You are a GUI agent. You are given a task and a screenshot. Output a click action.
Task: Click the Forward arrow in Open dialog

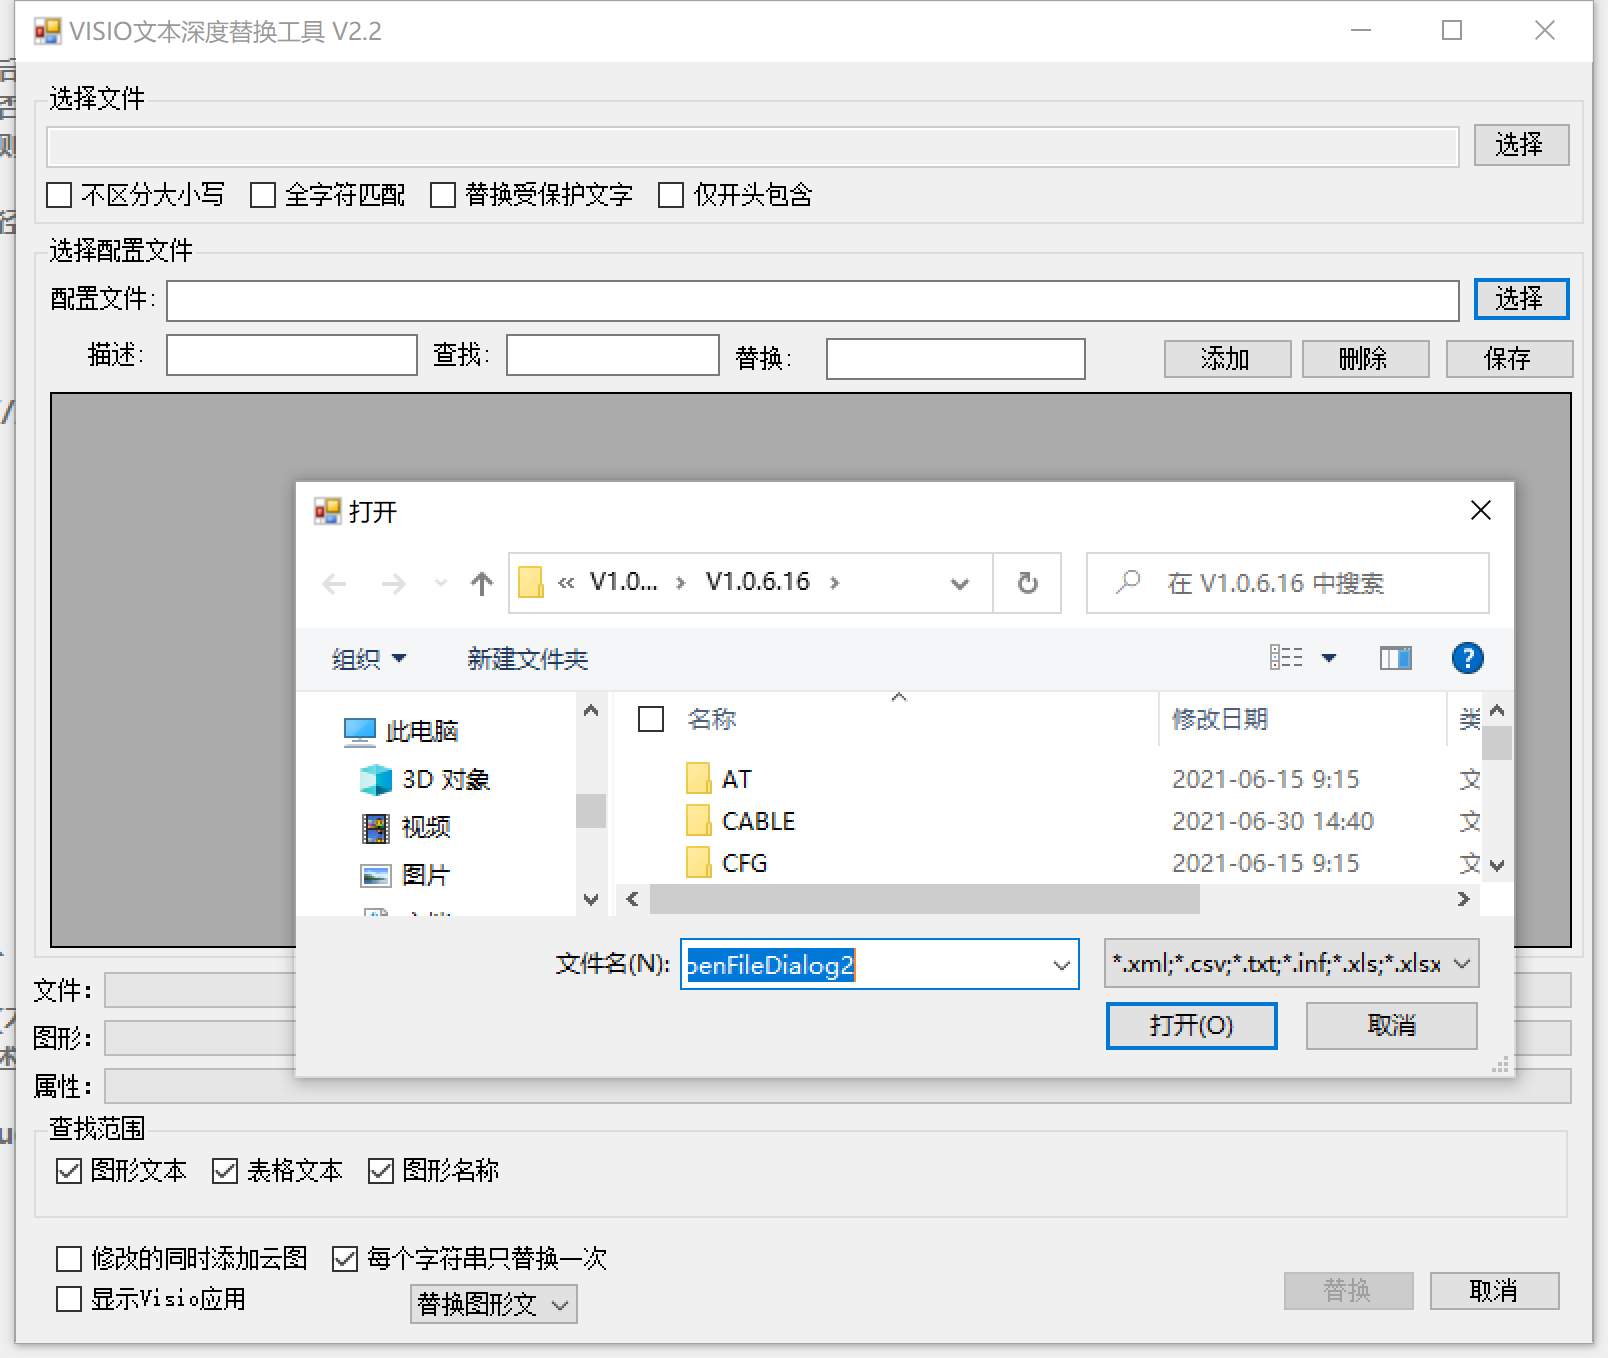coord(394,584)
